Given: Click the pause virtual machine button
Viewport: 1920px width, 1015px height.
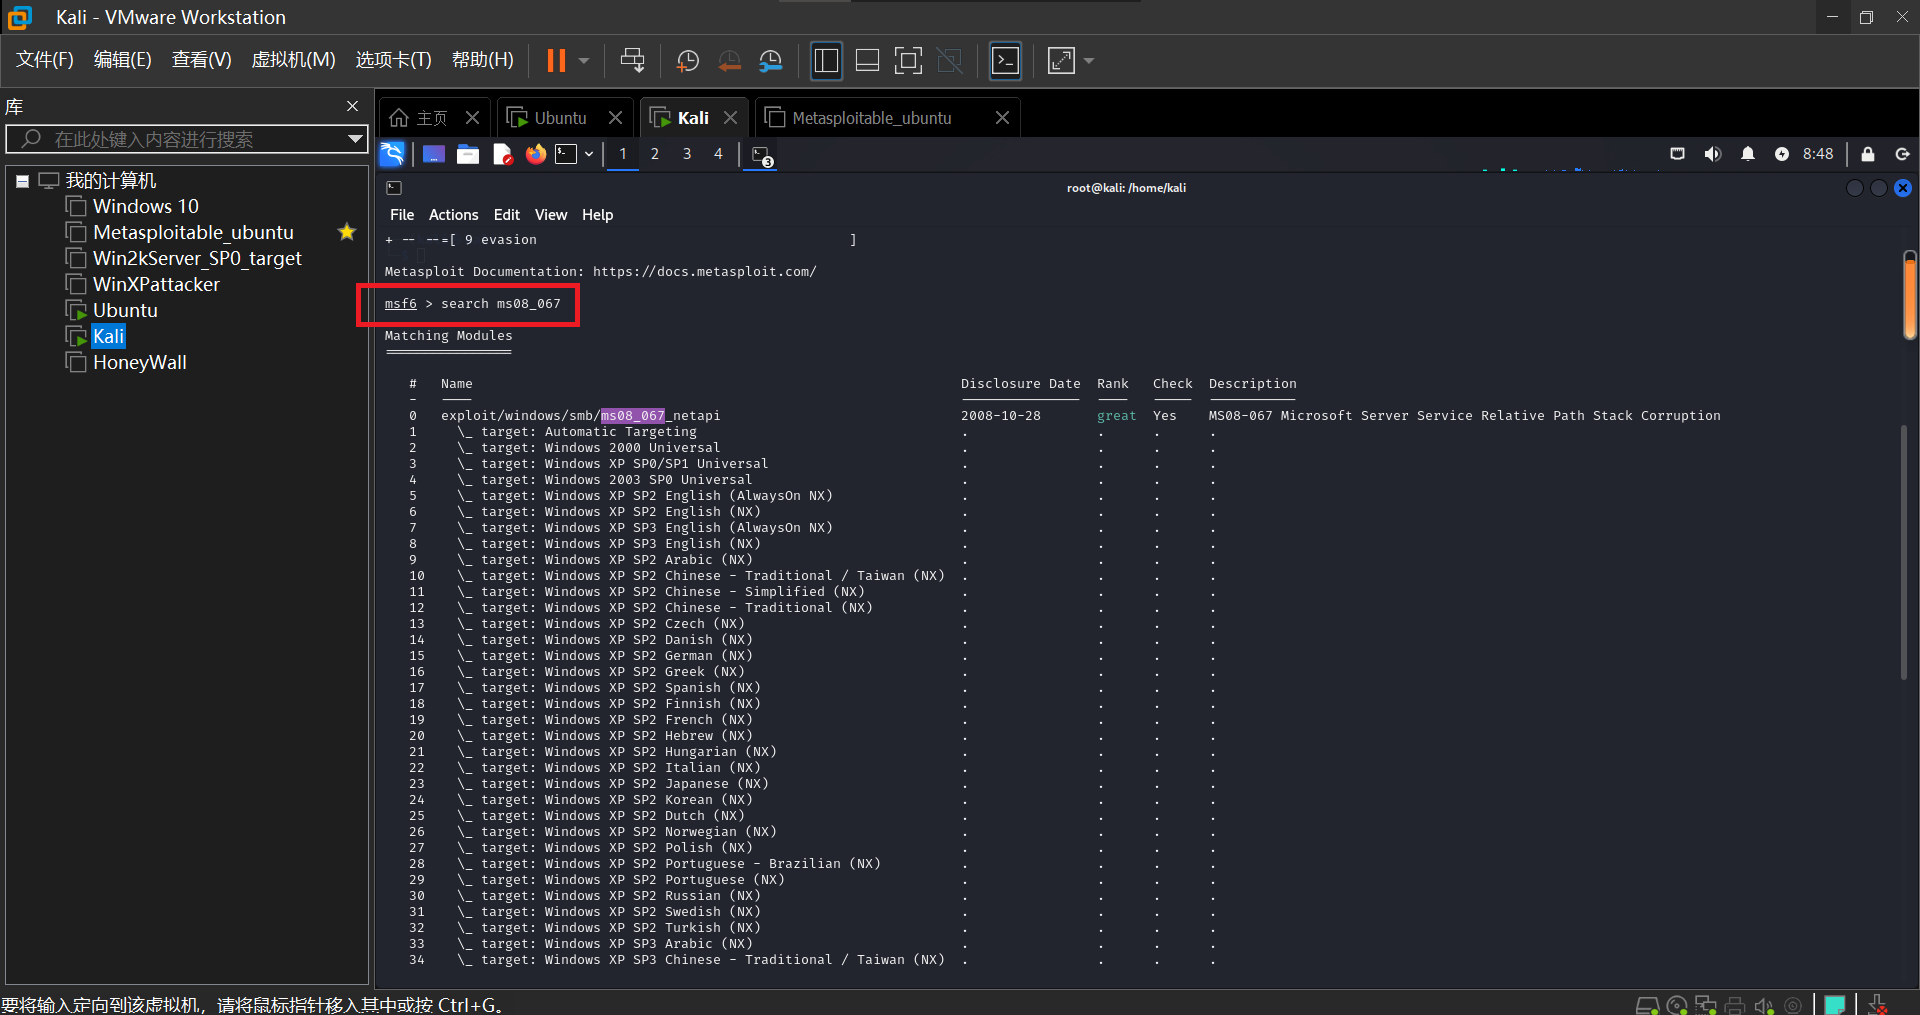Looking at the screenshot, I should [x=556, y=61].
